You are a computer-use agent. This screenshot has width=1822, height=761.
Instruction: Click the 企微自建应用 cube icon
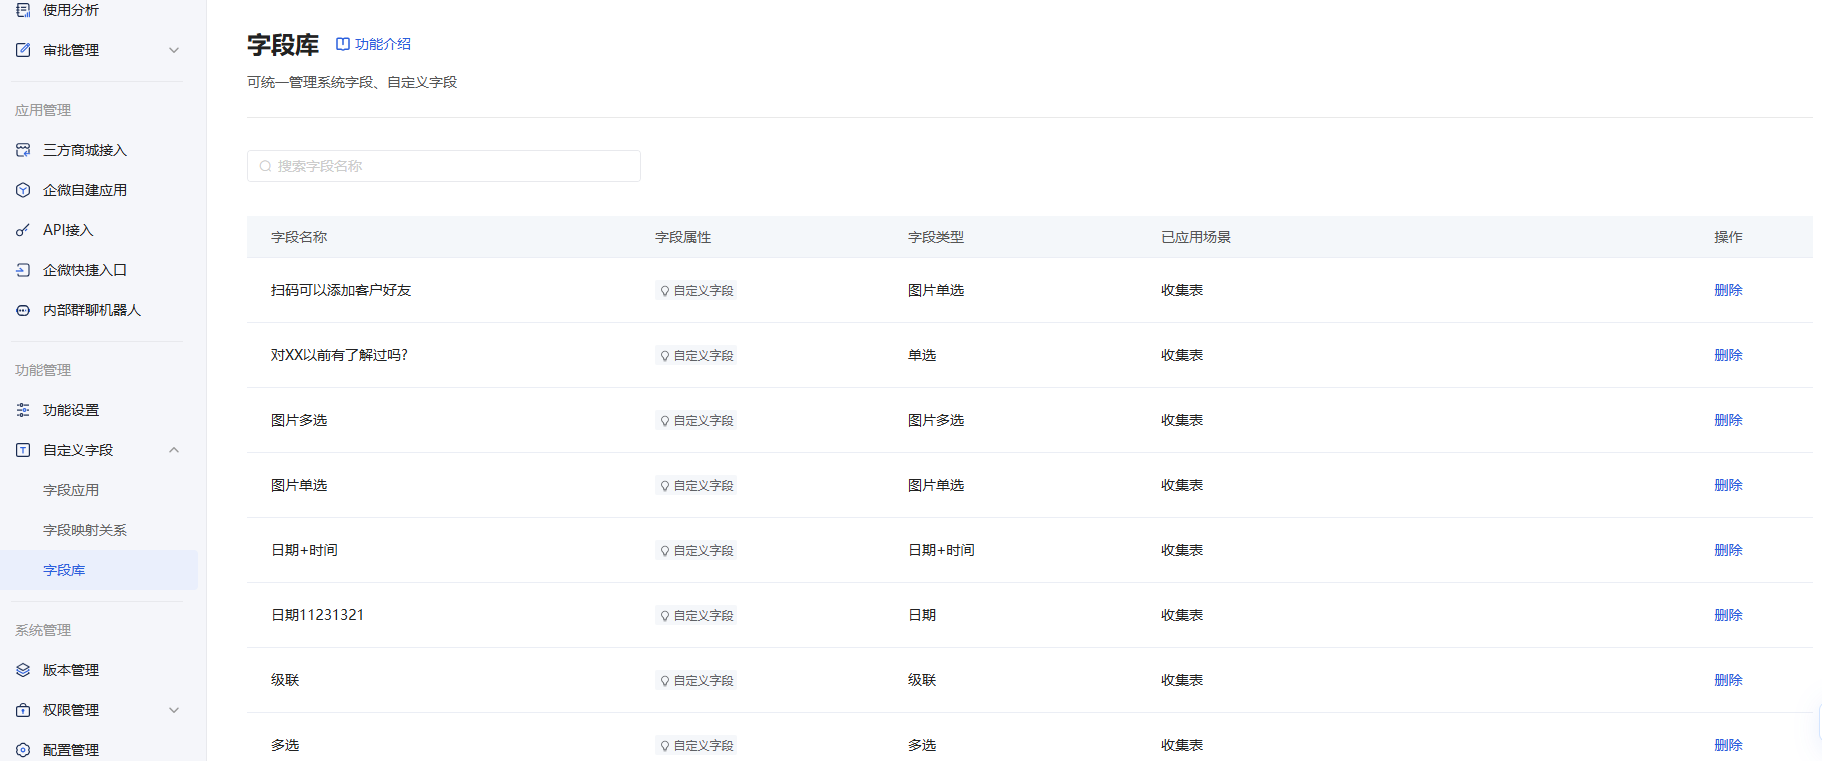(23, 190)
